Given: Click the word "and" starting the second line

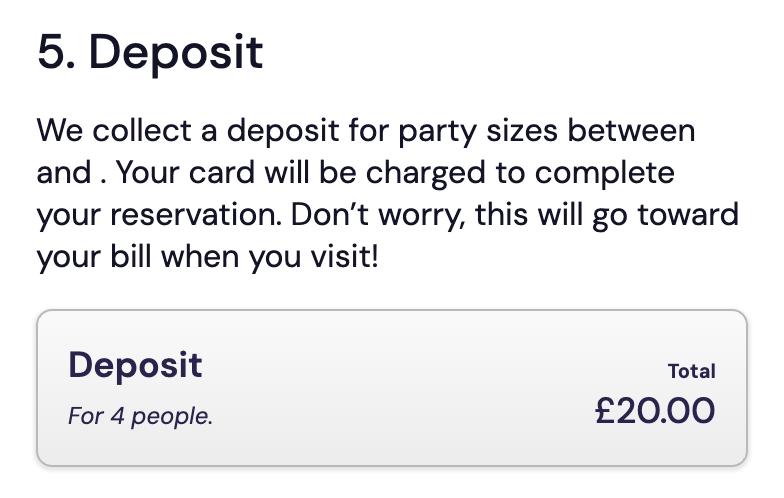Looking at the screenshot, I should pos(63,174).
